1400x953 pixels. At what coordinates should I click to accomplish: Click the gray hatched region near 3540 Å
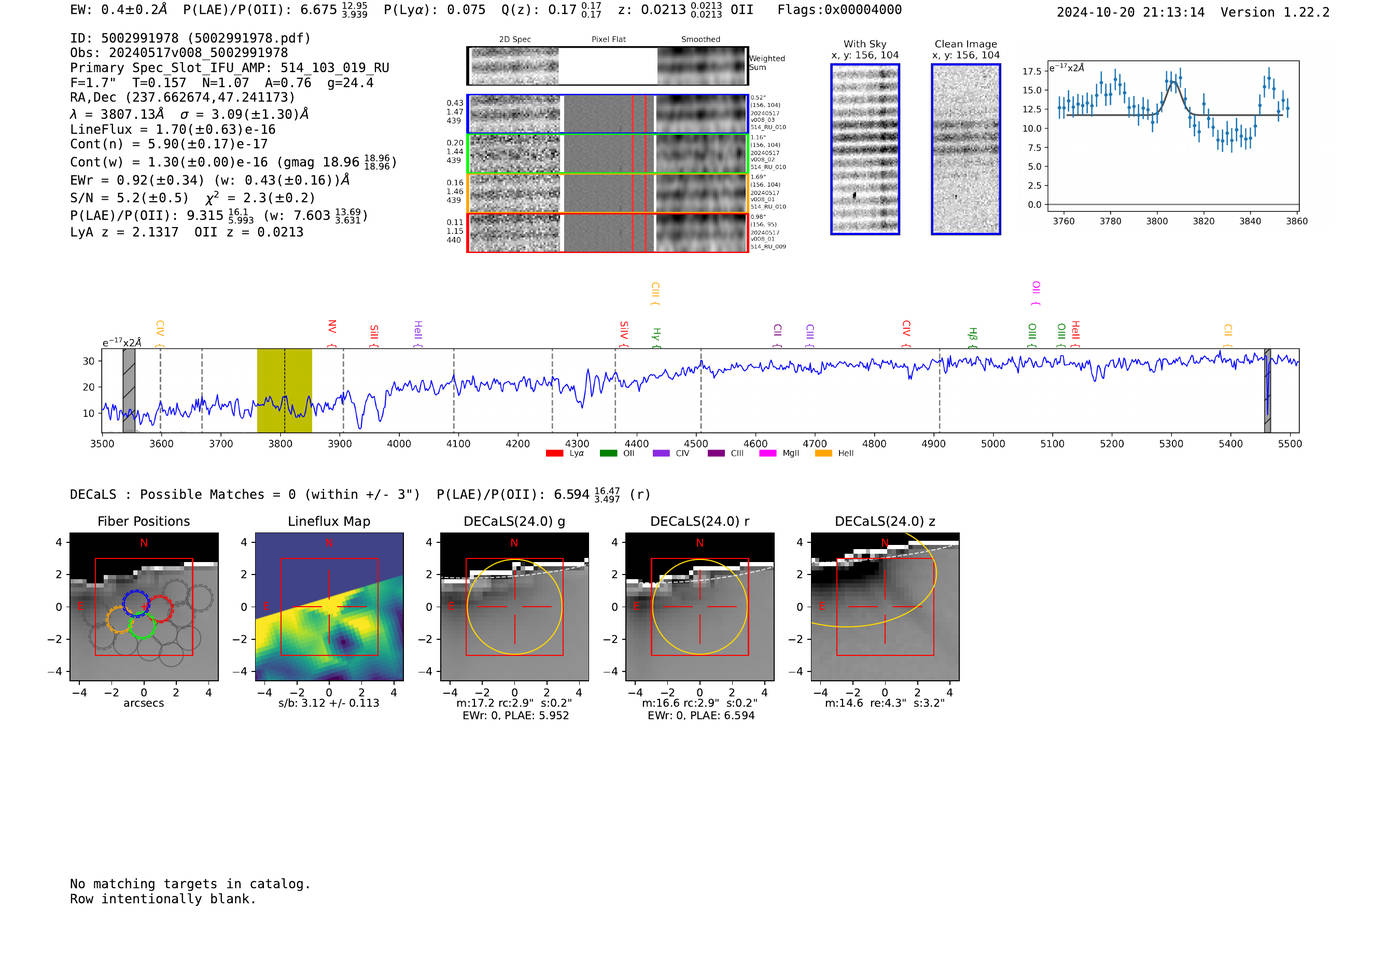tap(129, 391)
